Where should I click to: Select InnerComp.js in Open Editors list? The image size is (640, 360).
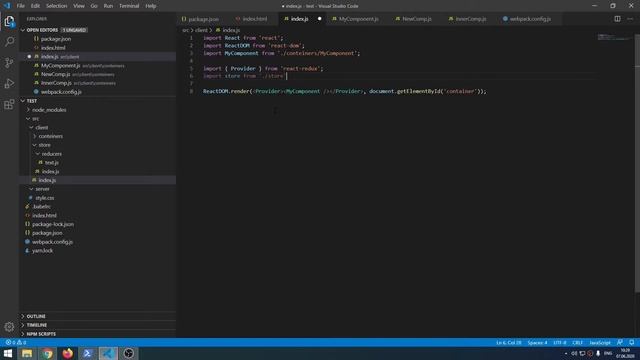point(56,83)
